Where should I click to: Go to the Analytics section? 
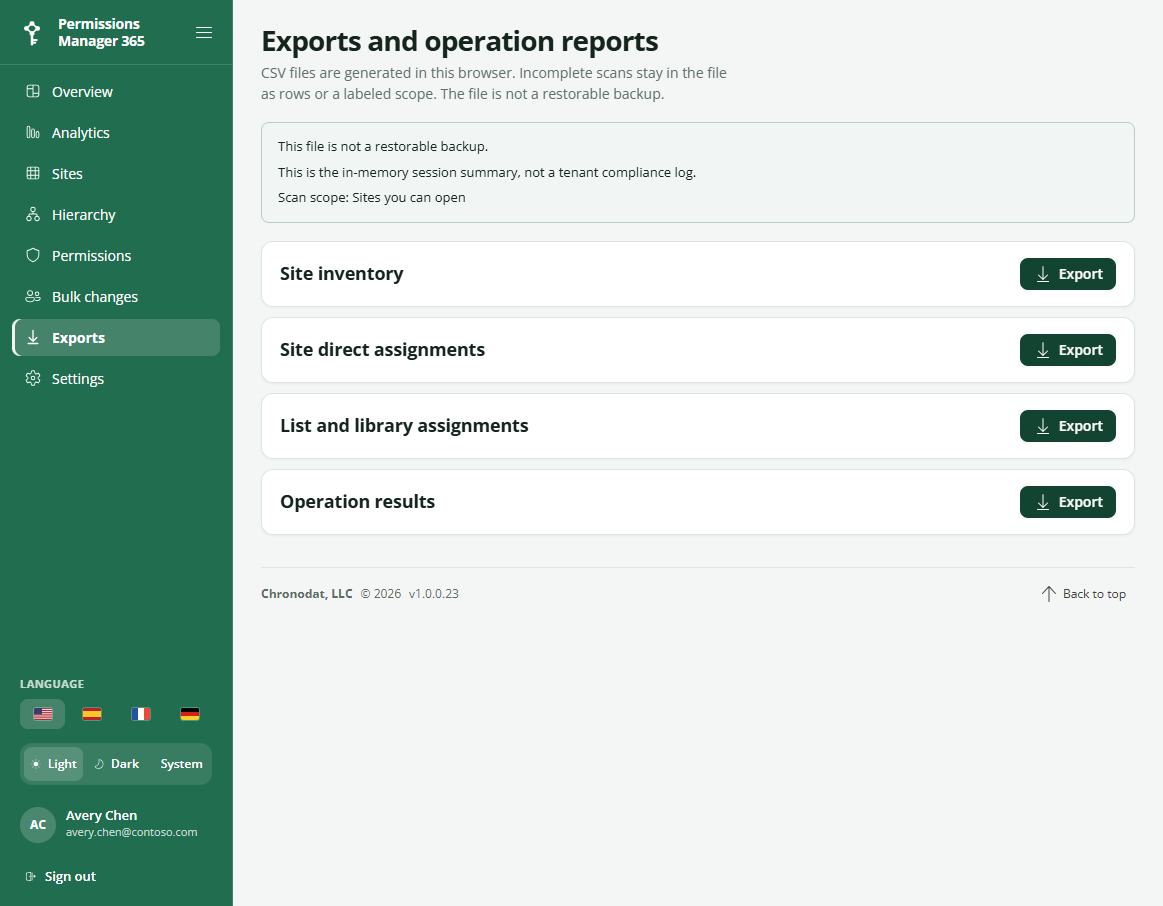[116, 133]
